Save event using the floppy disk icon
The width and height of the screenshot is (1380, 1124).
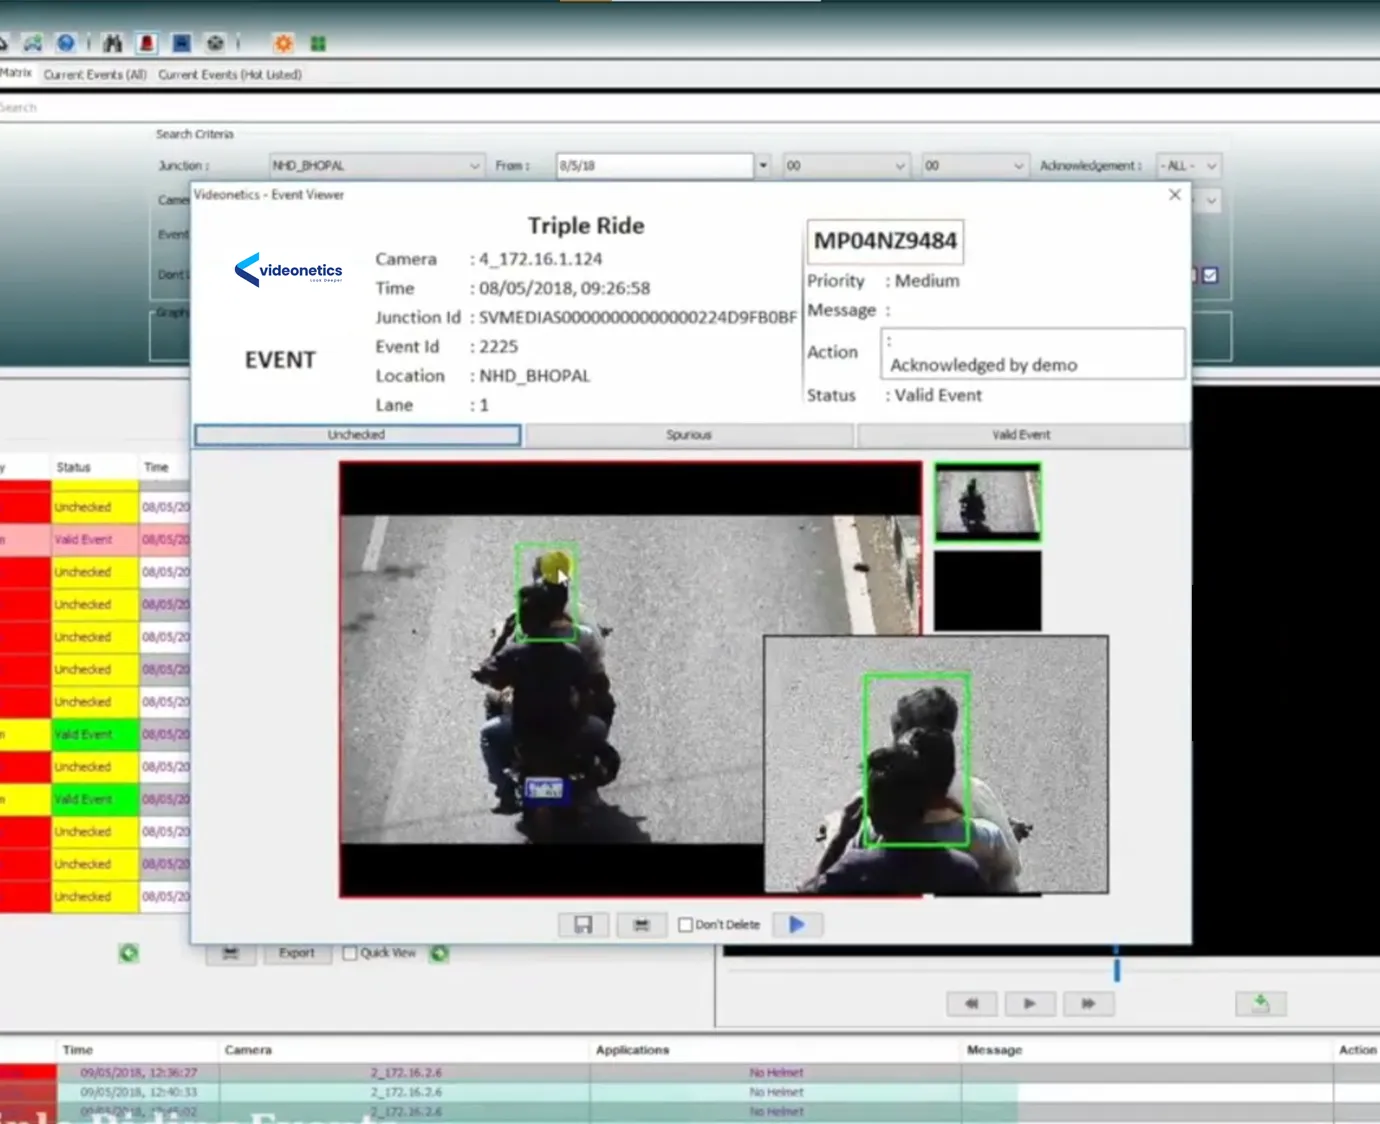click(583, 925)
